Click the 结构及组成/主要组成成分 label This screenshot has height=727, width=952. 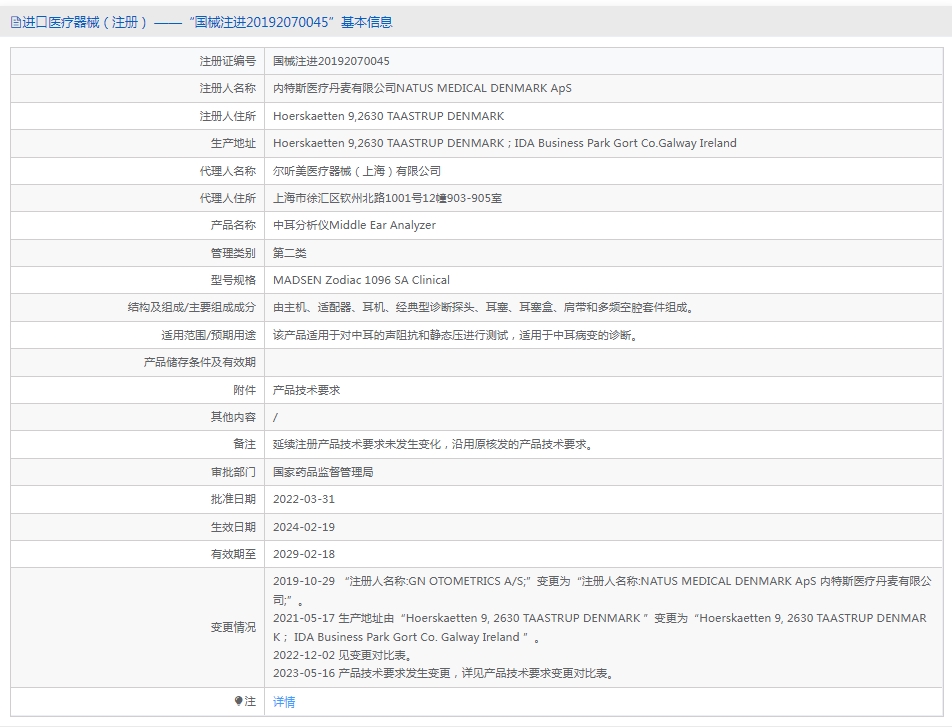click(192, 307)
